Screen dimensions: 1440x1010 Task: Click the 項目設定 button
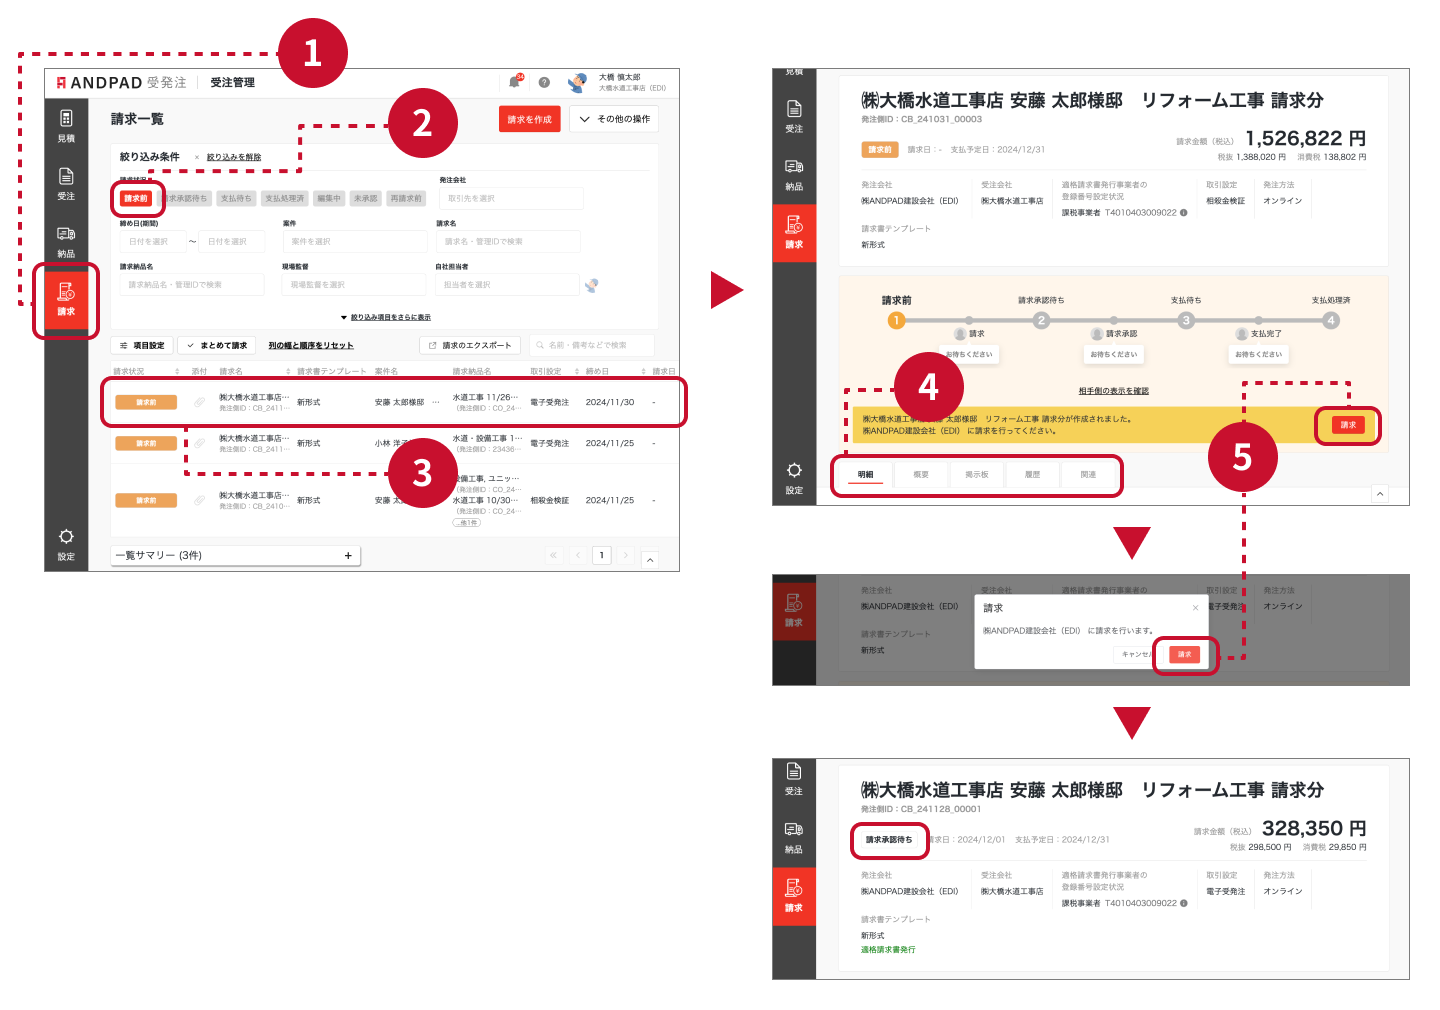[x=142, y=345]
